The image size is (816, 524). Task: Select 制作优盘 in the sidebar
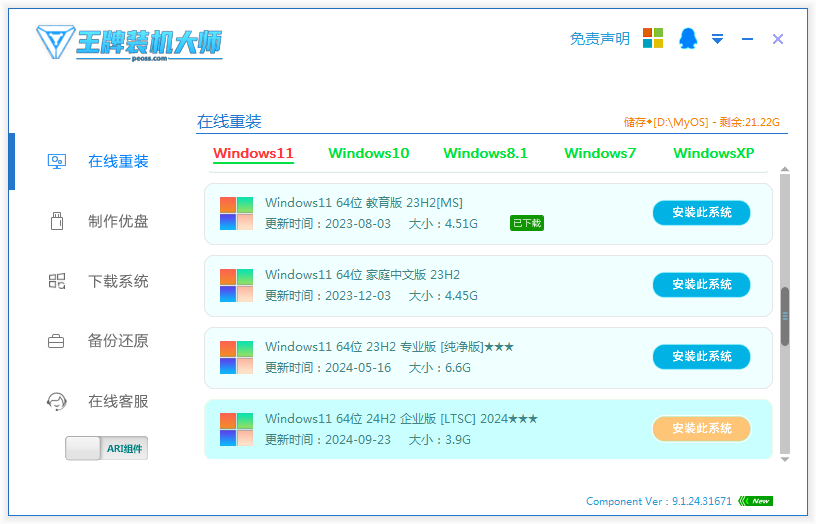118,221
